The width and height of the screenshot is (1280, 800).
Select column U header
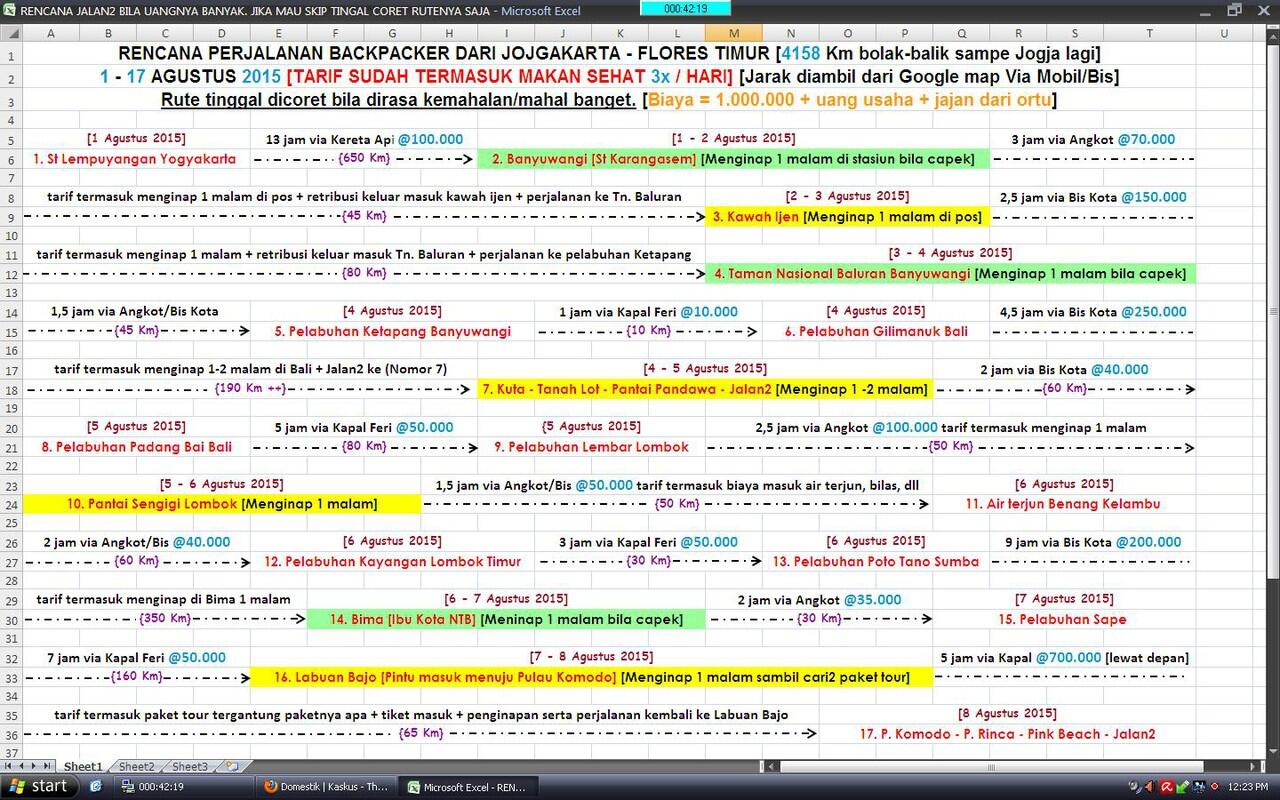(1224, 33)
